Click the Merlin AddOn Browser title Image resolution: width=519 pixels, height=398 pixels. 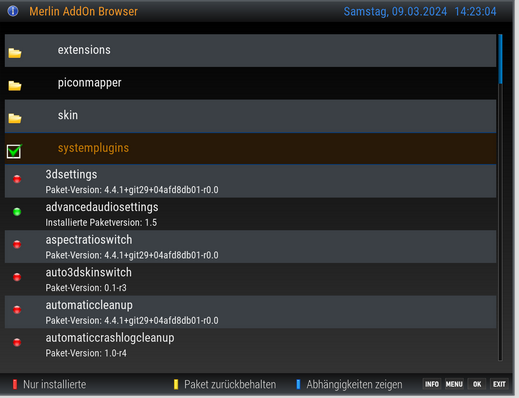point(83,11)
